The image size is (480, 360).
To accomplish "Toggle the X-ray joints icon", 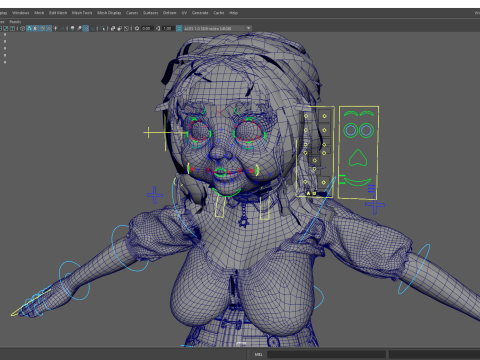I will click(126, 28).
